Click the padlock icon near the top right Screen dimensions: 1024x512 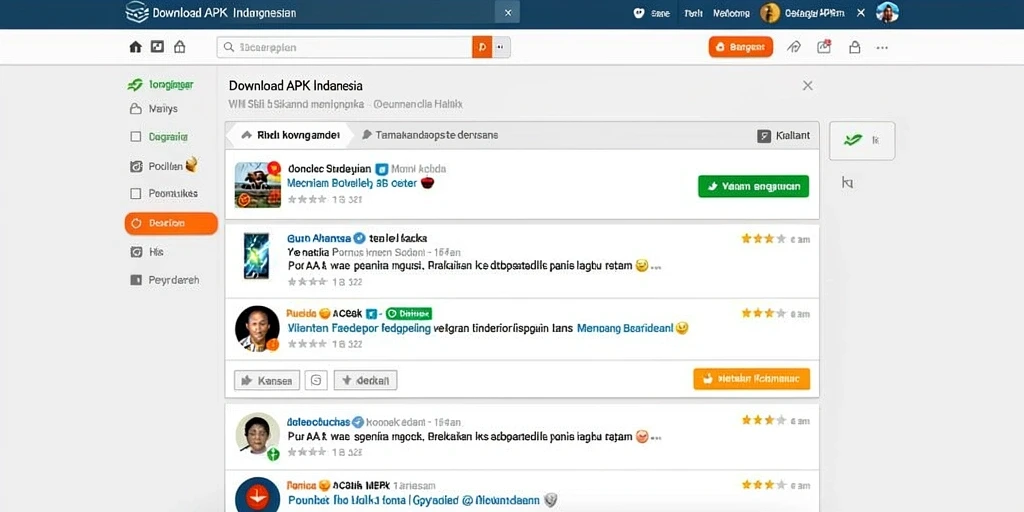pyautogui.click(x=854, y=47)
